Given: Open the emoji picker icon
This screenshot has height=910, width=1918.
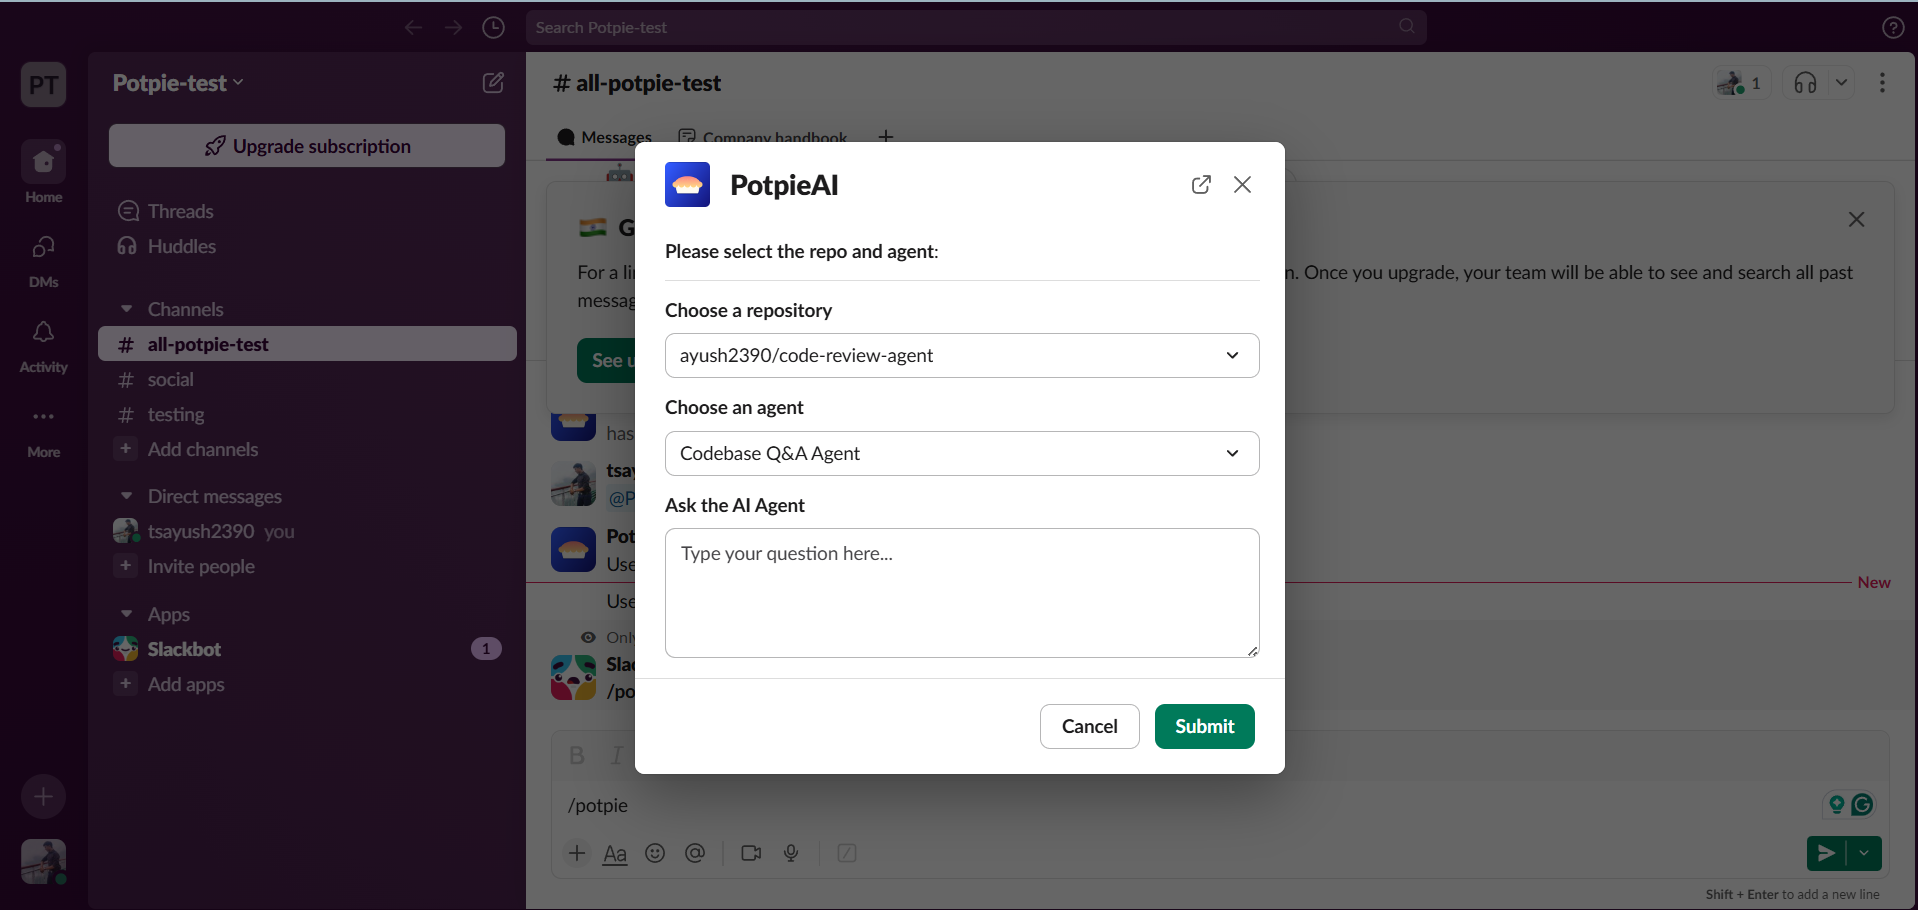Looking at the screenshot, I should pos(655,853).
